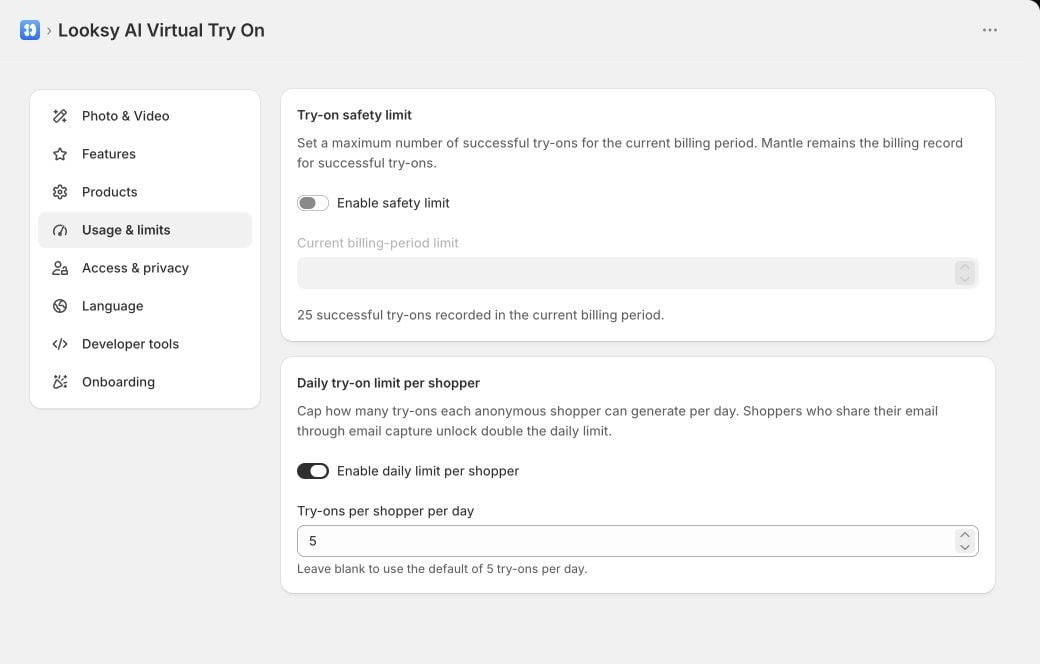Click the Onboarding confetti icon
The height and width of the screenshot is (664, 1040).
pyautogui.click(x=60, y=382)
